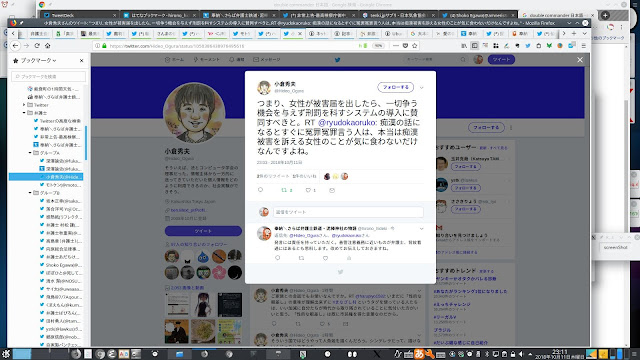Open Firefox home page icon
The width and height of the screenshot is (640, 360).
(47, 46)
